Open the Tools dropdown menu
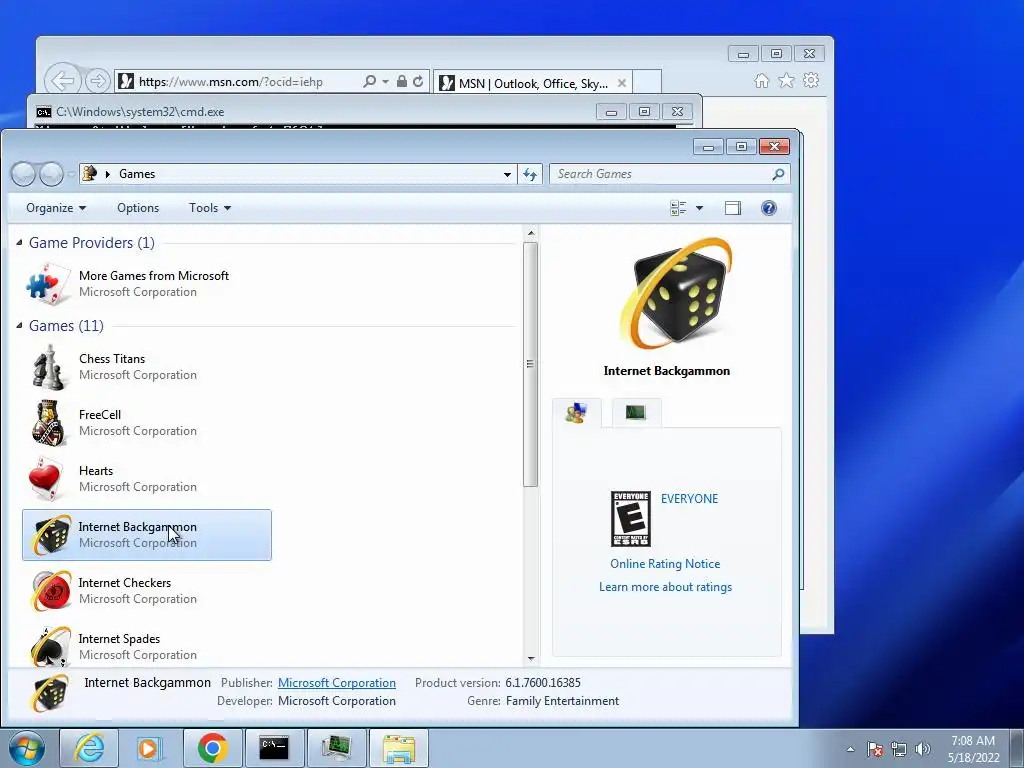Screen dimensions: 1024x768 pyautogui.click(x=210, y=208)
